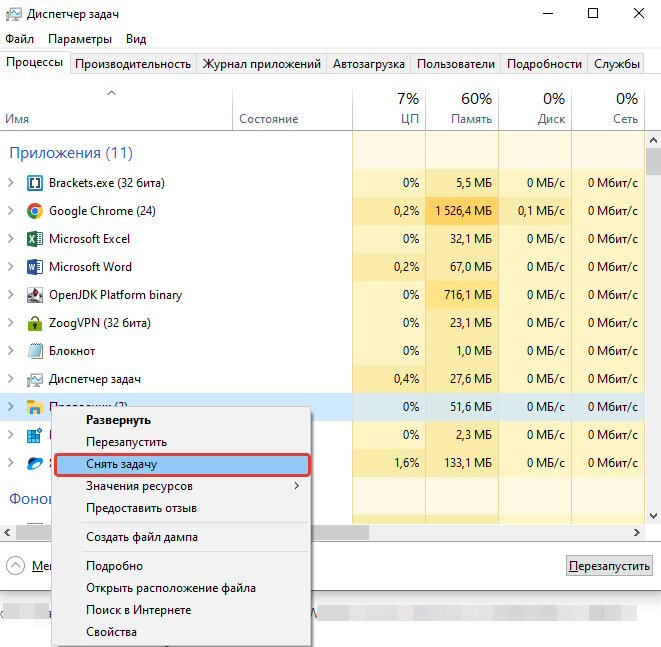Screen dimensions: 661x647
Task: Click the blue oval app icon, 133,1 МБ row
Action: [35, 463]
